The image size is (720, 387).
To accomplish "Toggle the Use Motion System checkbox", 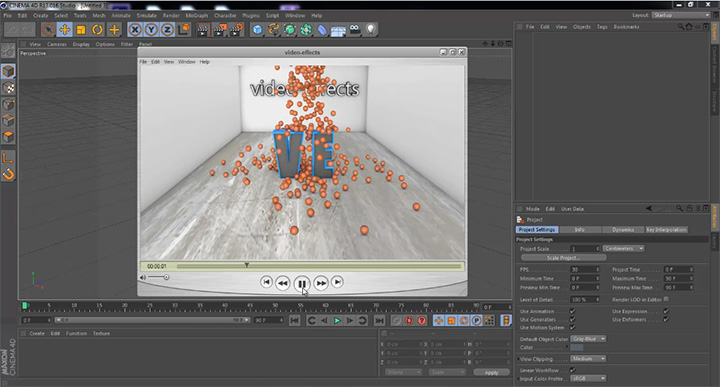I will (573, 327).
